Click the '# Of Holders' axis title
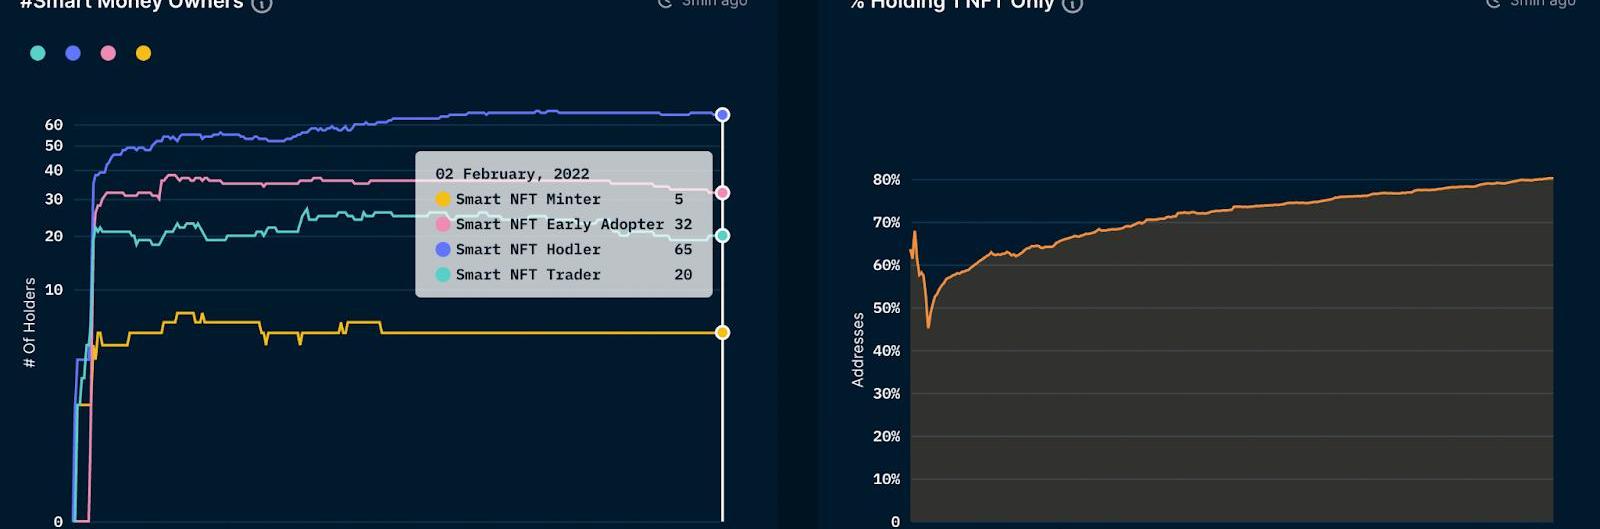 [x=29, y=322]
